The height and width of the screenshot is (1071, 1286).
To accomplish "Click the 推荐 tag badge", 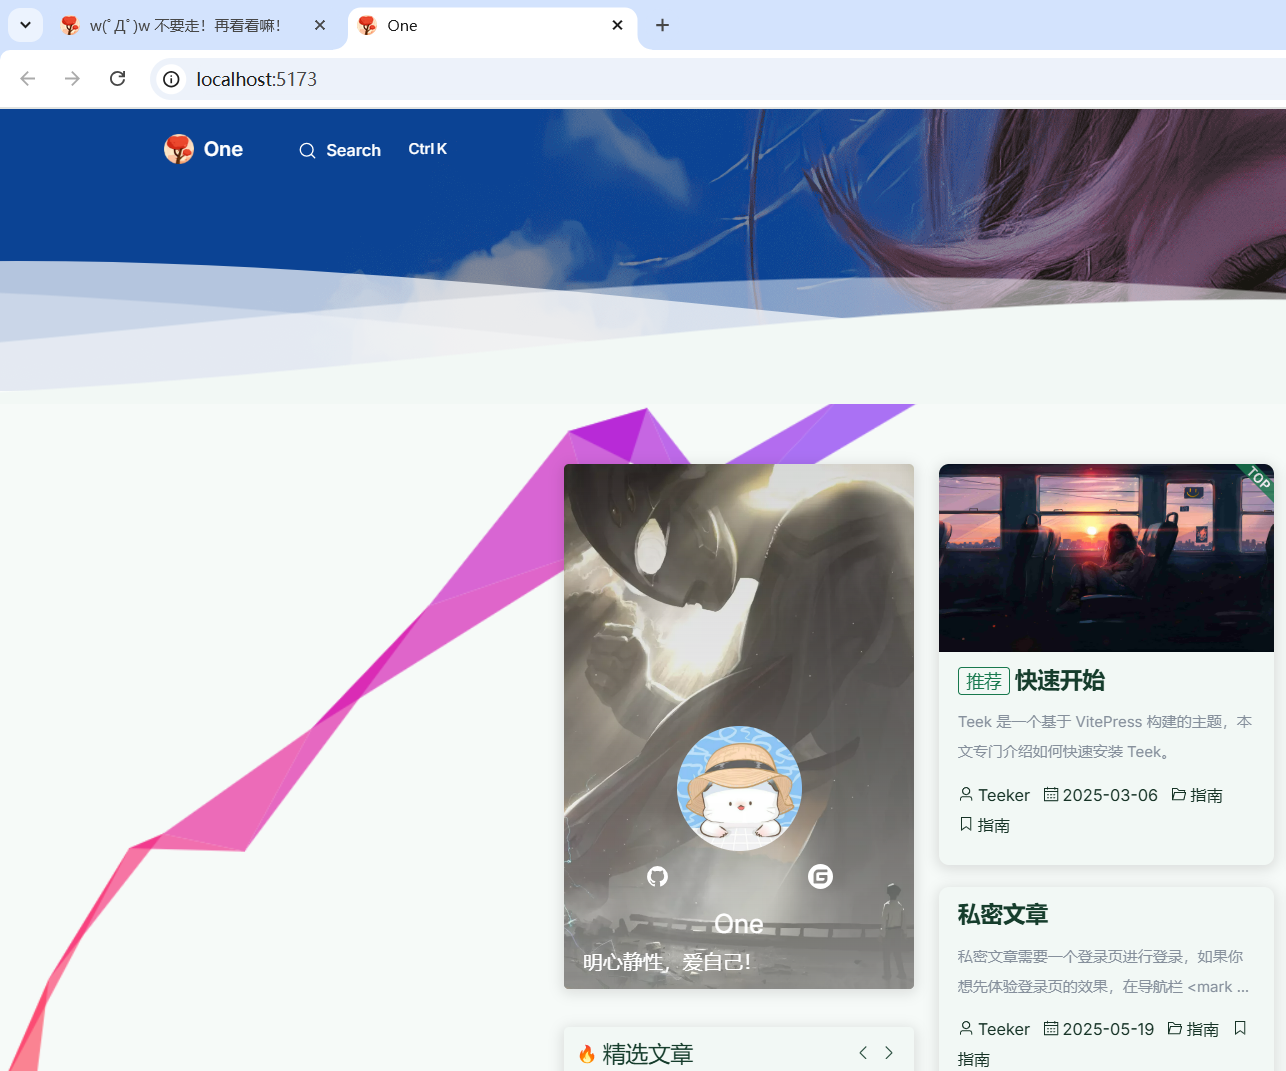I will pyautogui.click(x=984, y=681).
